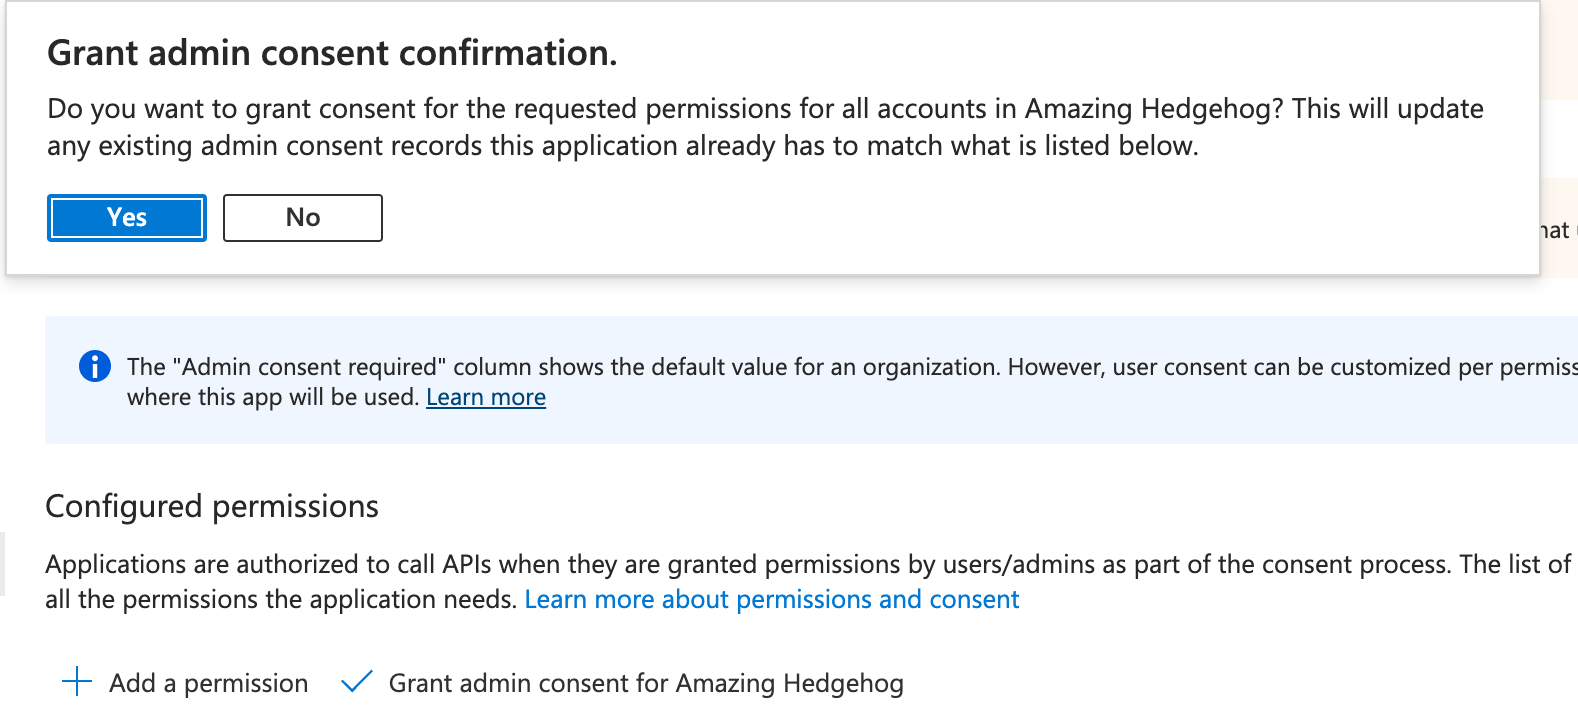Click 'This will update' text in dialog
The height and width of the screenshot is (718, 1578).
tap(1387, 109)
